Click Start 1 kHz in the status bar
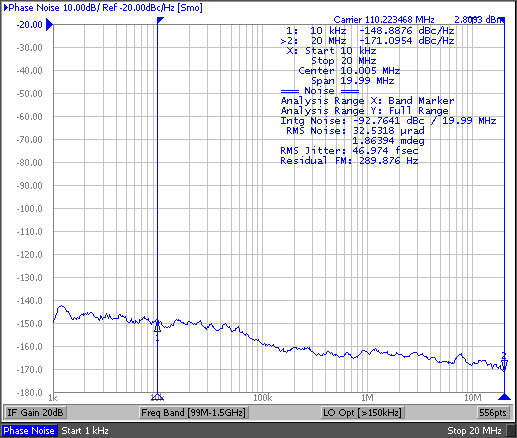The width and height of the screenshot is (517, 438). [85, 431]
